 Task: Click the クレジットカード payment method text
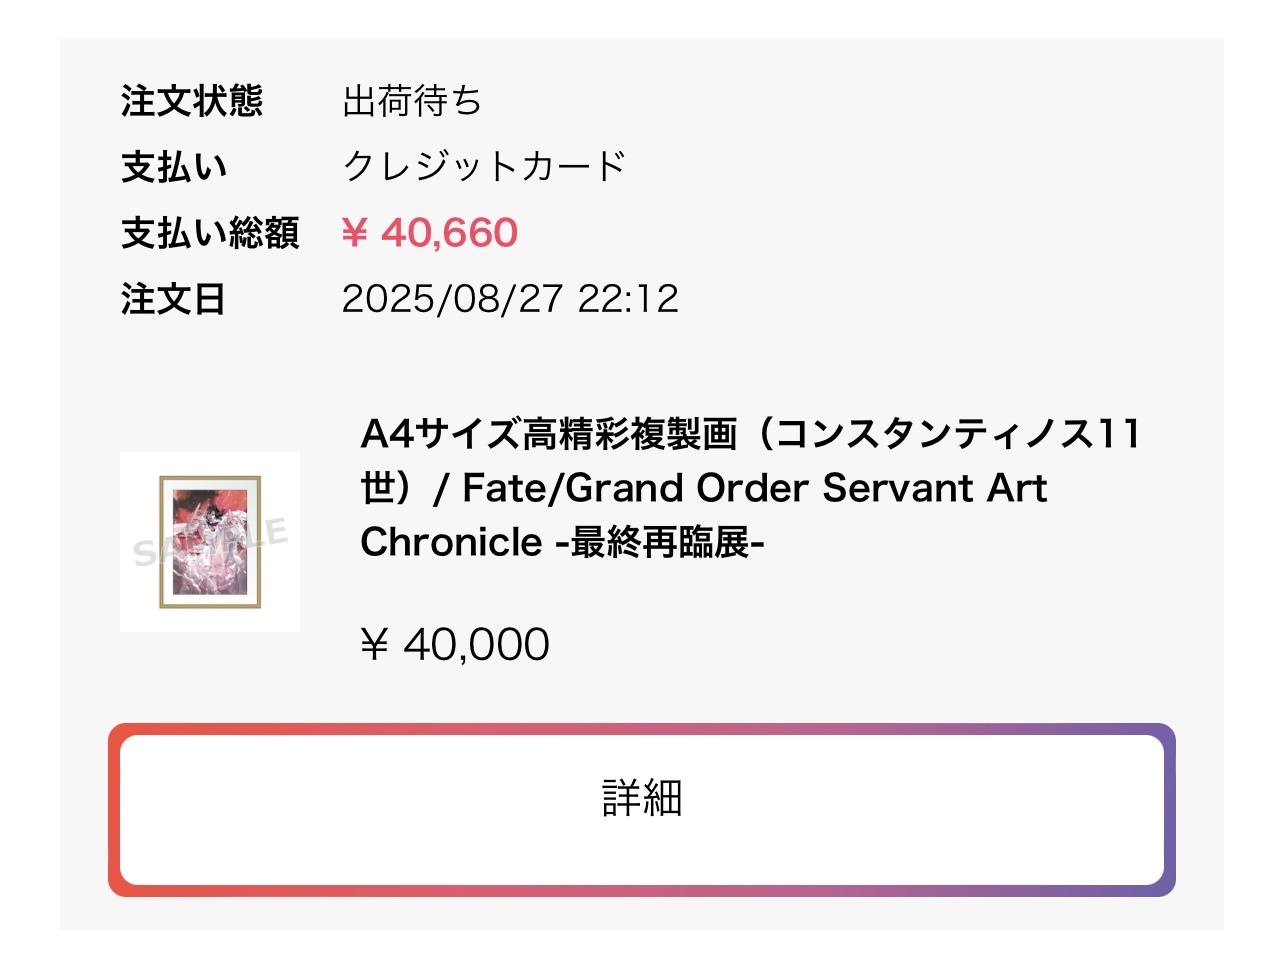(484, 167)
